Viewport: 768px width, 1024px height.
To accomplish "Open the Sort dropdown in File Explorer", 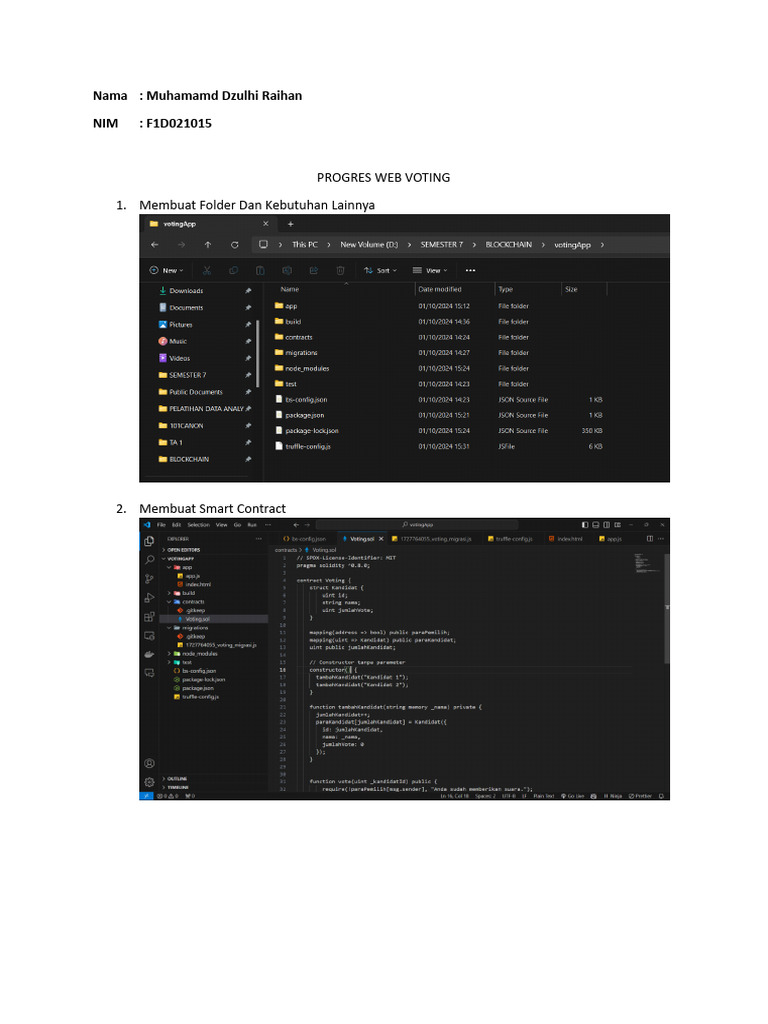I will [382, 270].
